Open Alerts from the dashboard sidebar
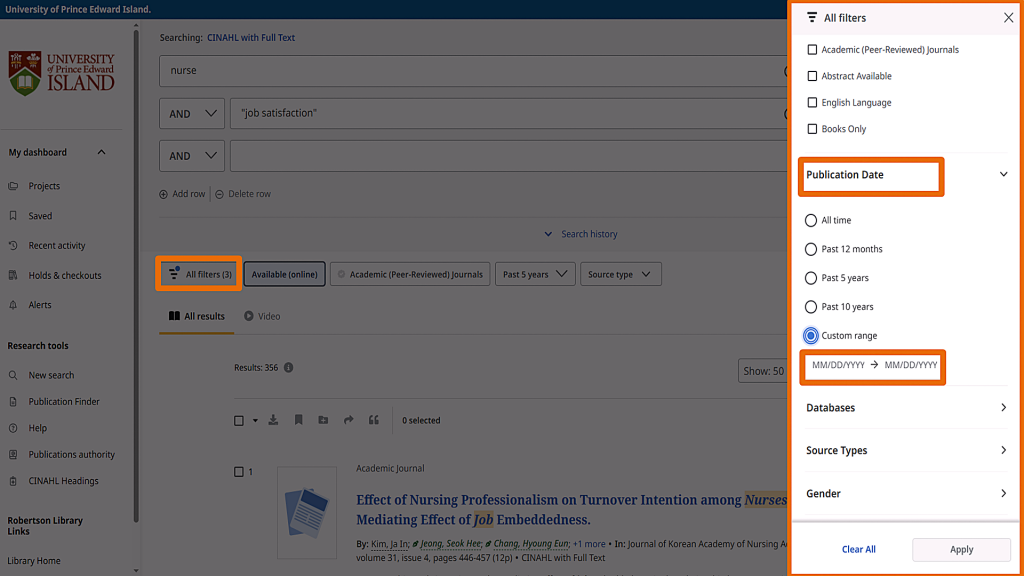Image resolution: width=1024 pixels, height=576 pixels. coord(39,305)
